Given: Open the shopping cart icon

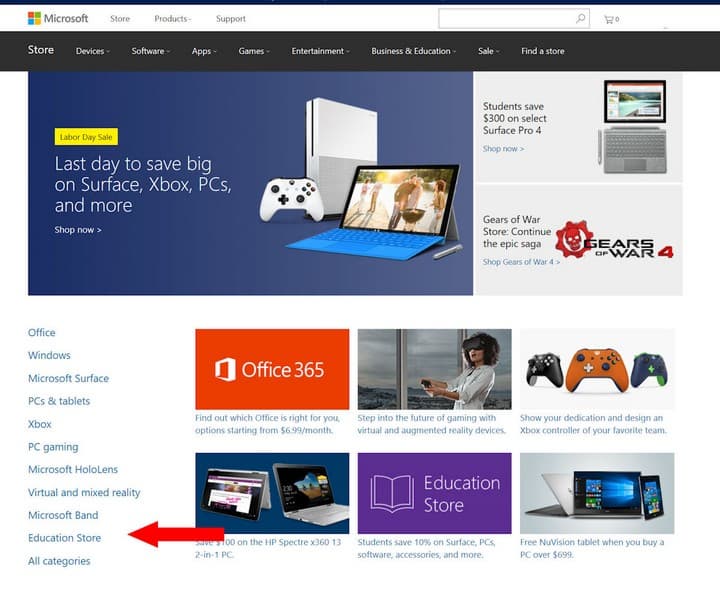Looking at the screenshot, I should click(611, 19).
